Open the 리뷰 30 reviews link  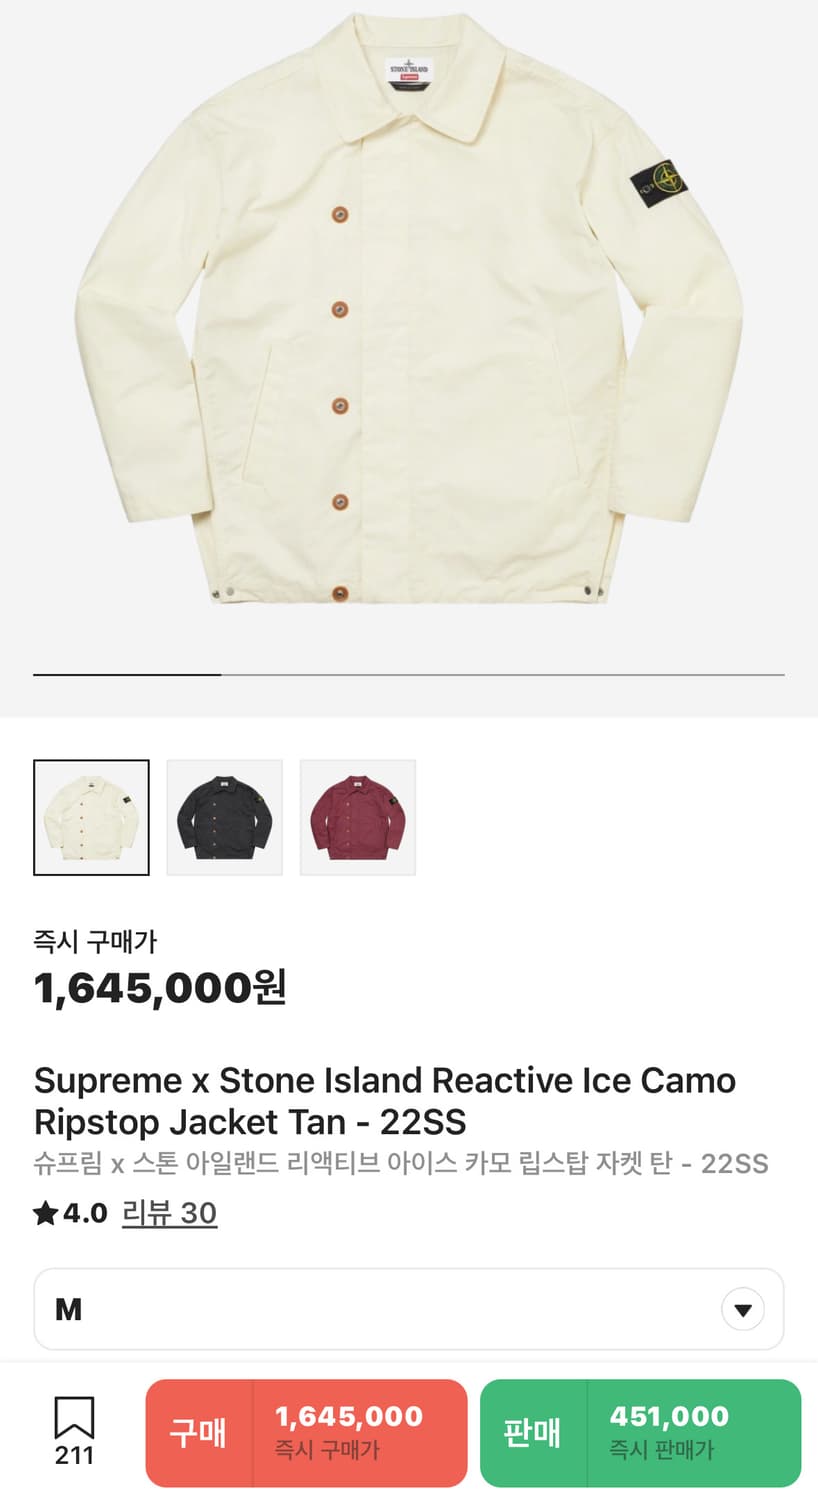[x=169, y=1213]
